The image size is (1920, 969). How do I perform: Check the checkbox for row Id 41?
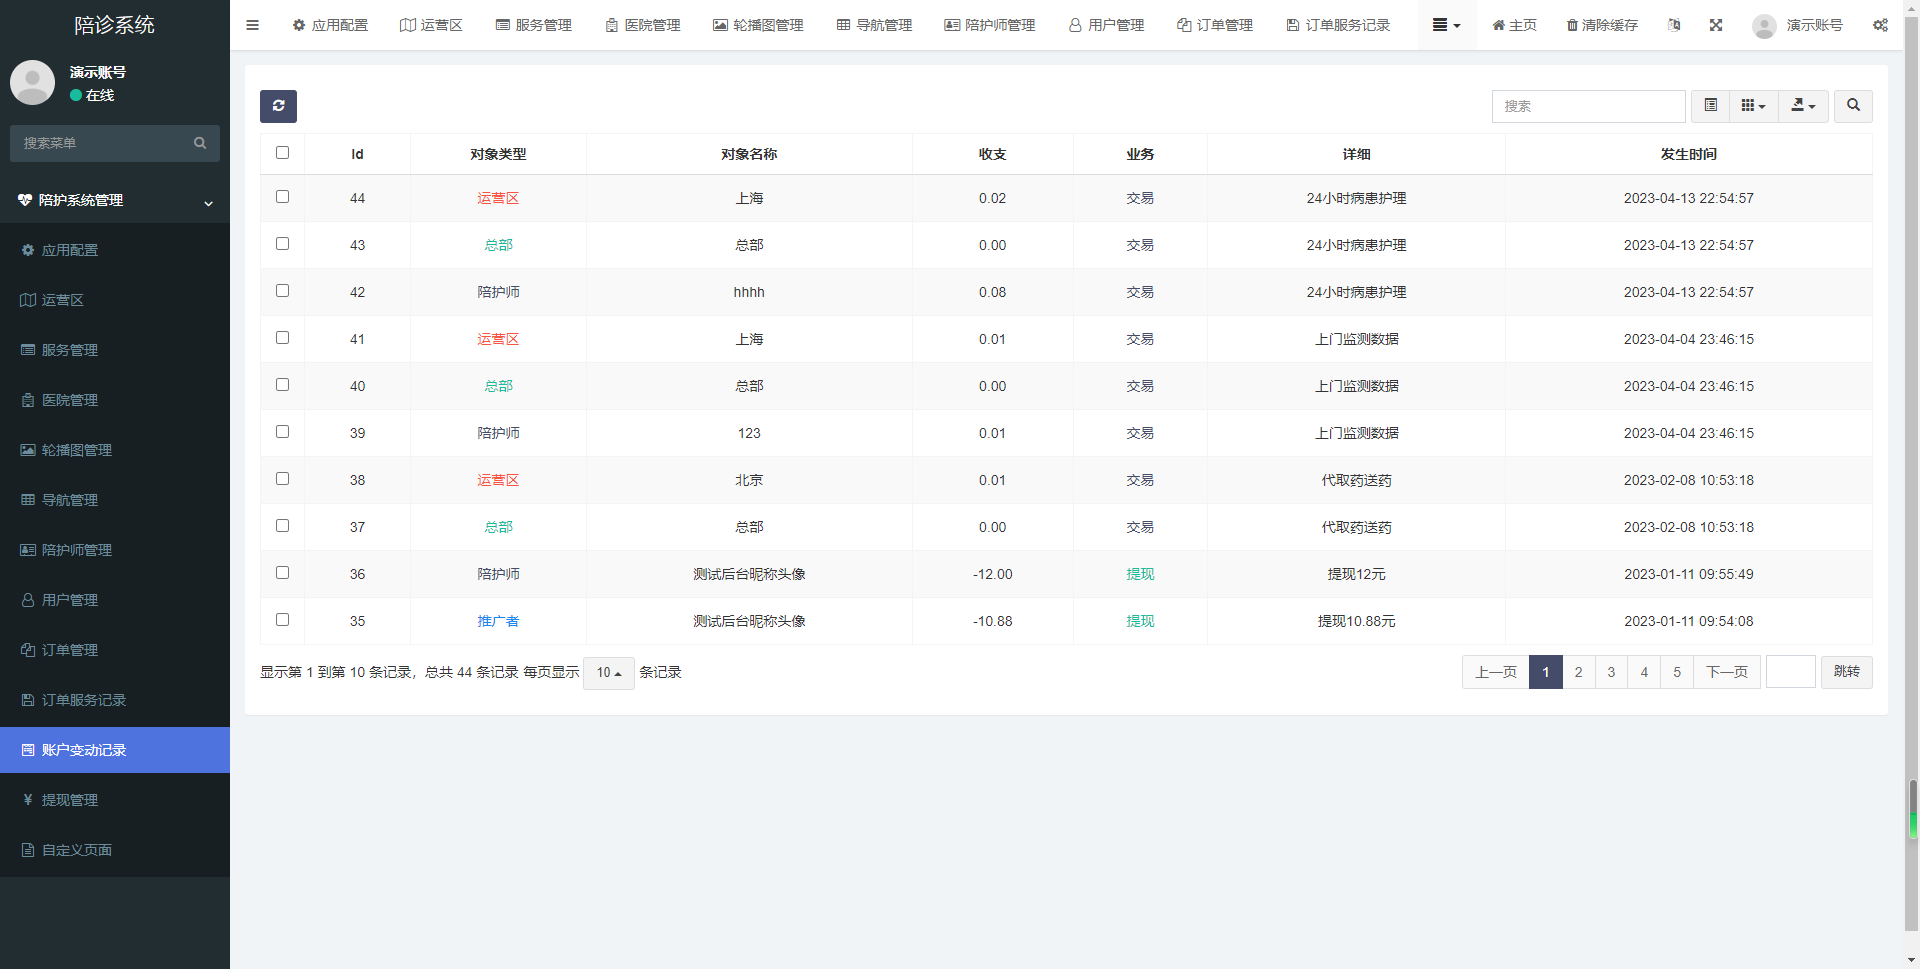pos(282,338)
